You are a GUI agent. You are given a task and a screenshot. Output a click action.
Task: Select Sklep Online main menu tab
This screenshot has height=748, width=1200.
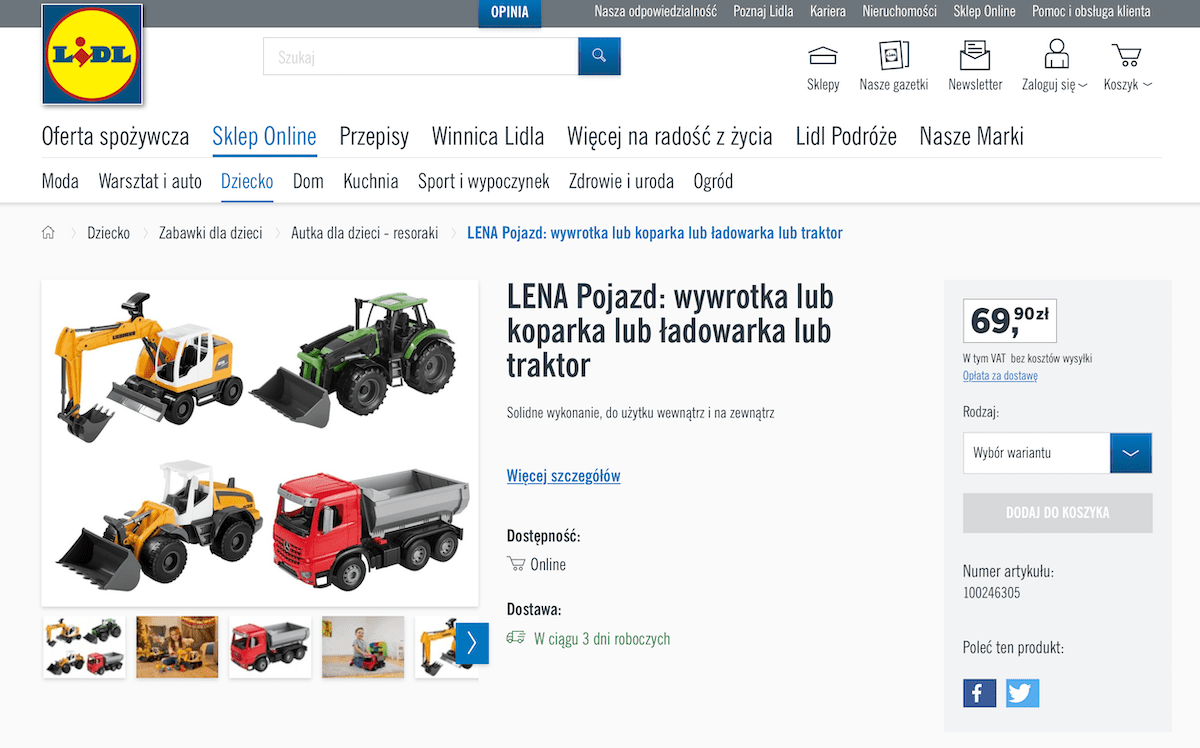click(x=264, y=137)
